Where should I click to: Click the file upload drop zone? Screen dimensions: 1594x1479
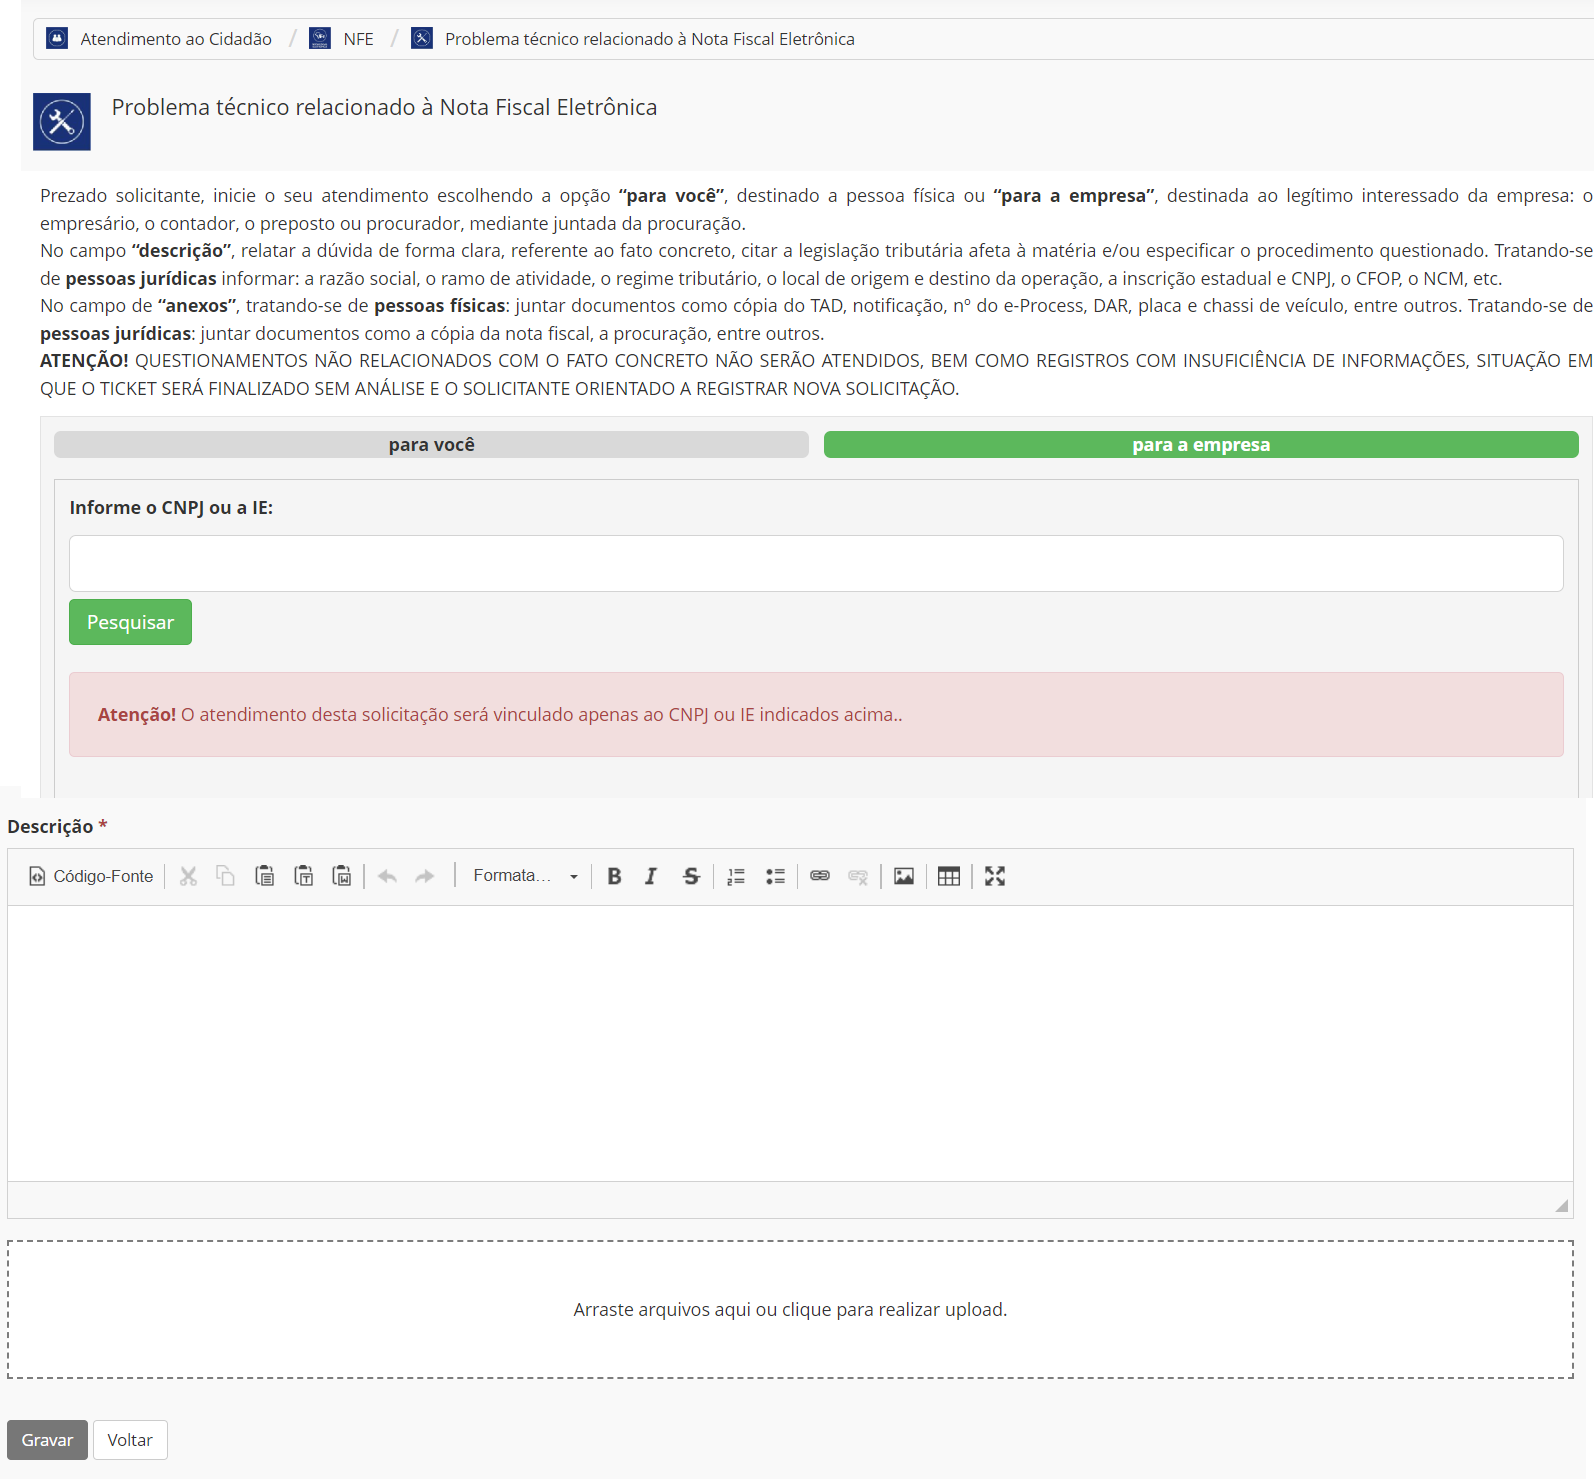[x=790, y=1309]
